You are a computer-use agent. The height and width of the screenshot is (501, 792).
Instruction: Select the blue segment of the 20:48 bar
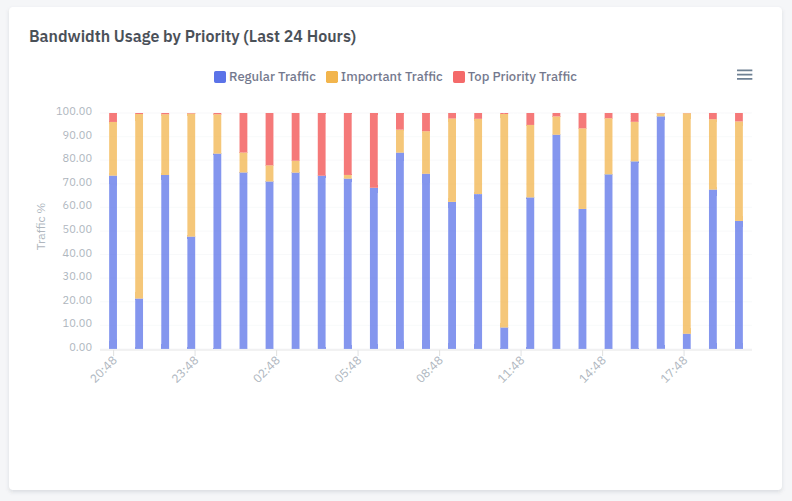tap(113, 262)
